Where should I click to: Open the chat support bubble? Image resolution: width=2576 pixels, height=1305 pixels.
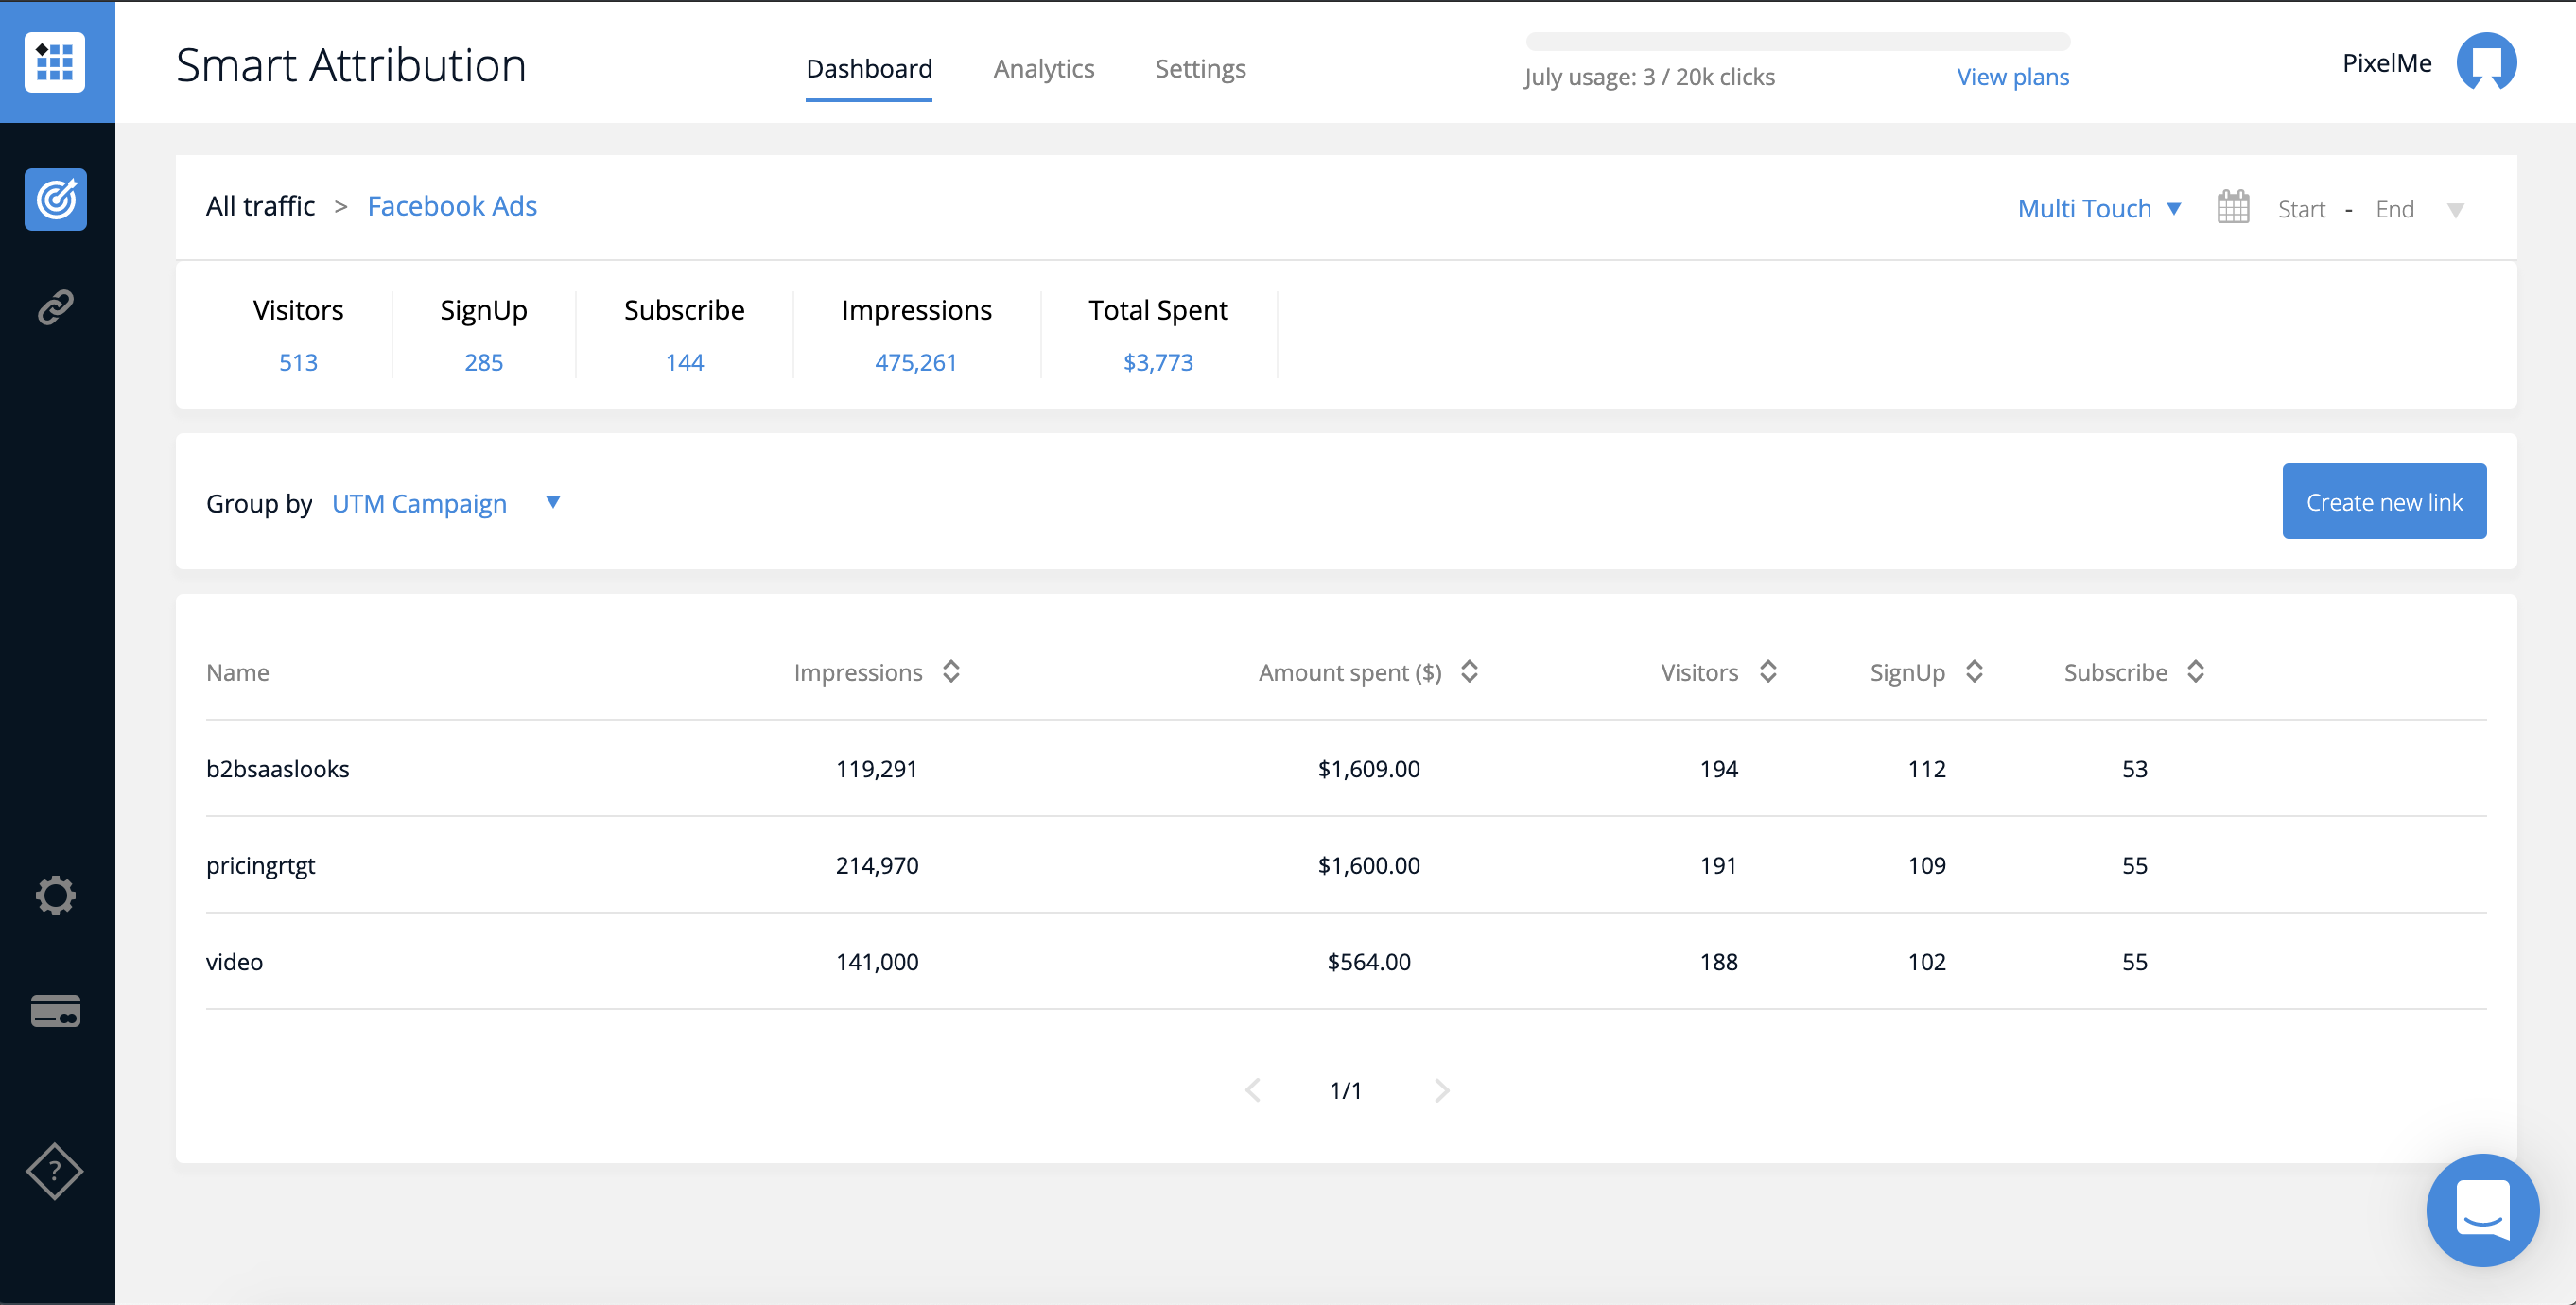tap(2482, 1209)
